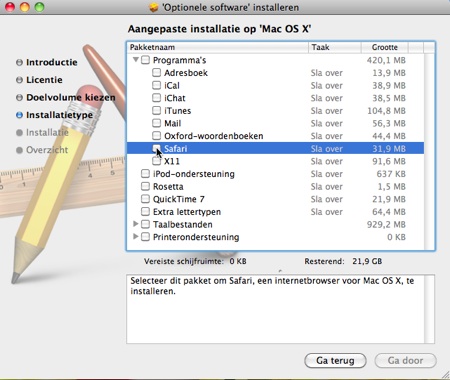The height and width of the screenshot is (380, 450).
Task: Select the Printerondersteuning row label
Action: 196,237
